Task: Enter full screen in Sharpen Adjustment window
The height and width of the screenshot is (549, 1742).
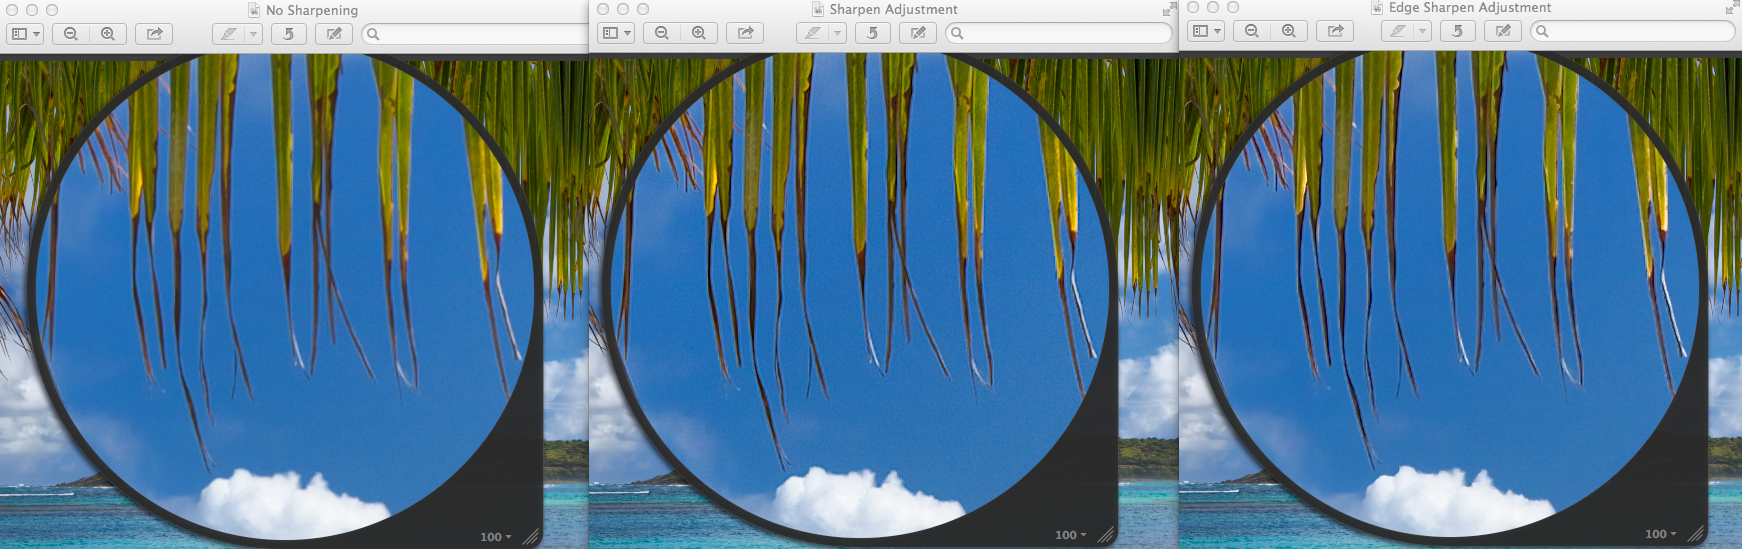Action: point(1169,9)
